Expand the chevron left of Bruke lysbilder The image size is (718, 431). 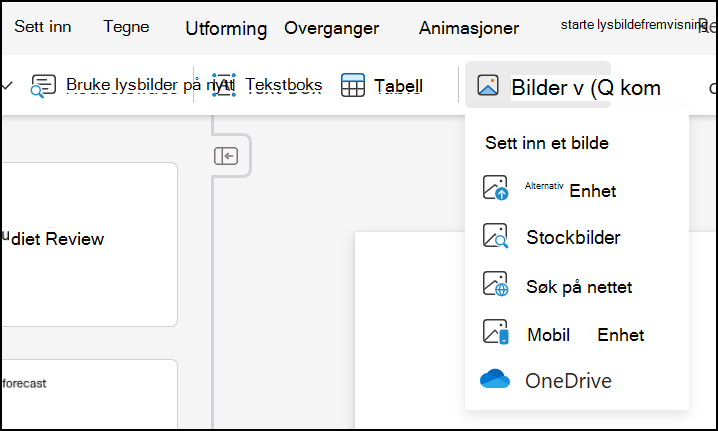pyautogui.click(x=7, y=85)
